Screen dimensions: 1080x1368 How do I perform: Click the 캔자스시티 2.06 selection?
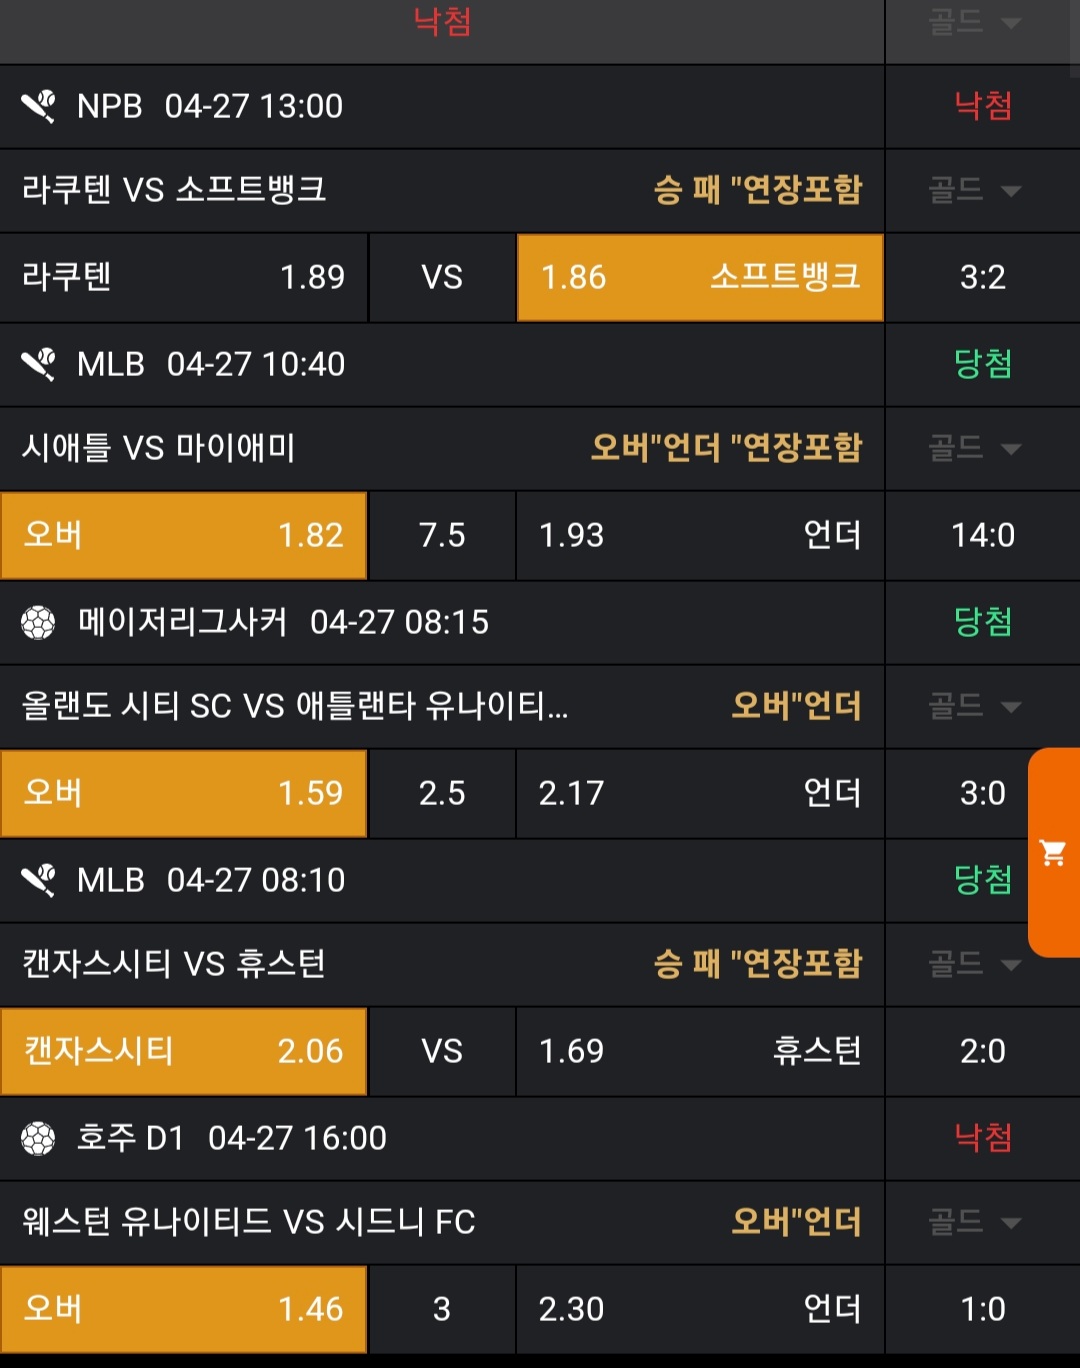[184, 1051]
